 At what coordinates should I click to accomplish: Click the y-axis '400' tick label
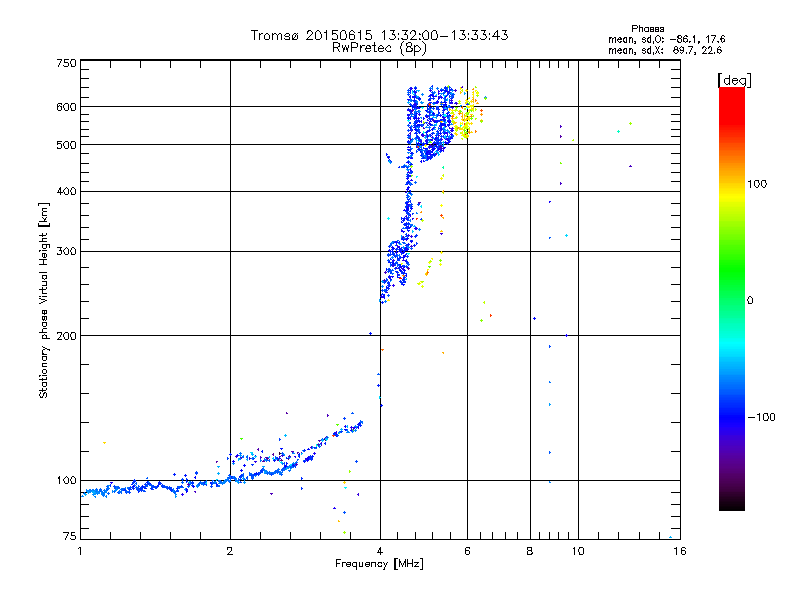tap(66, 192)
